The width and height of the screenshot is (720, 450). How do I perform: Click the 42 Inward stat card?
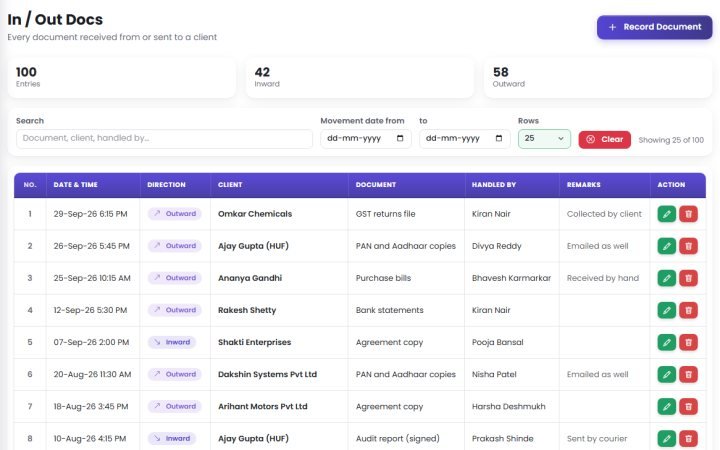coord(360,78)
